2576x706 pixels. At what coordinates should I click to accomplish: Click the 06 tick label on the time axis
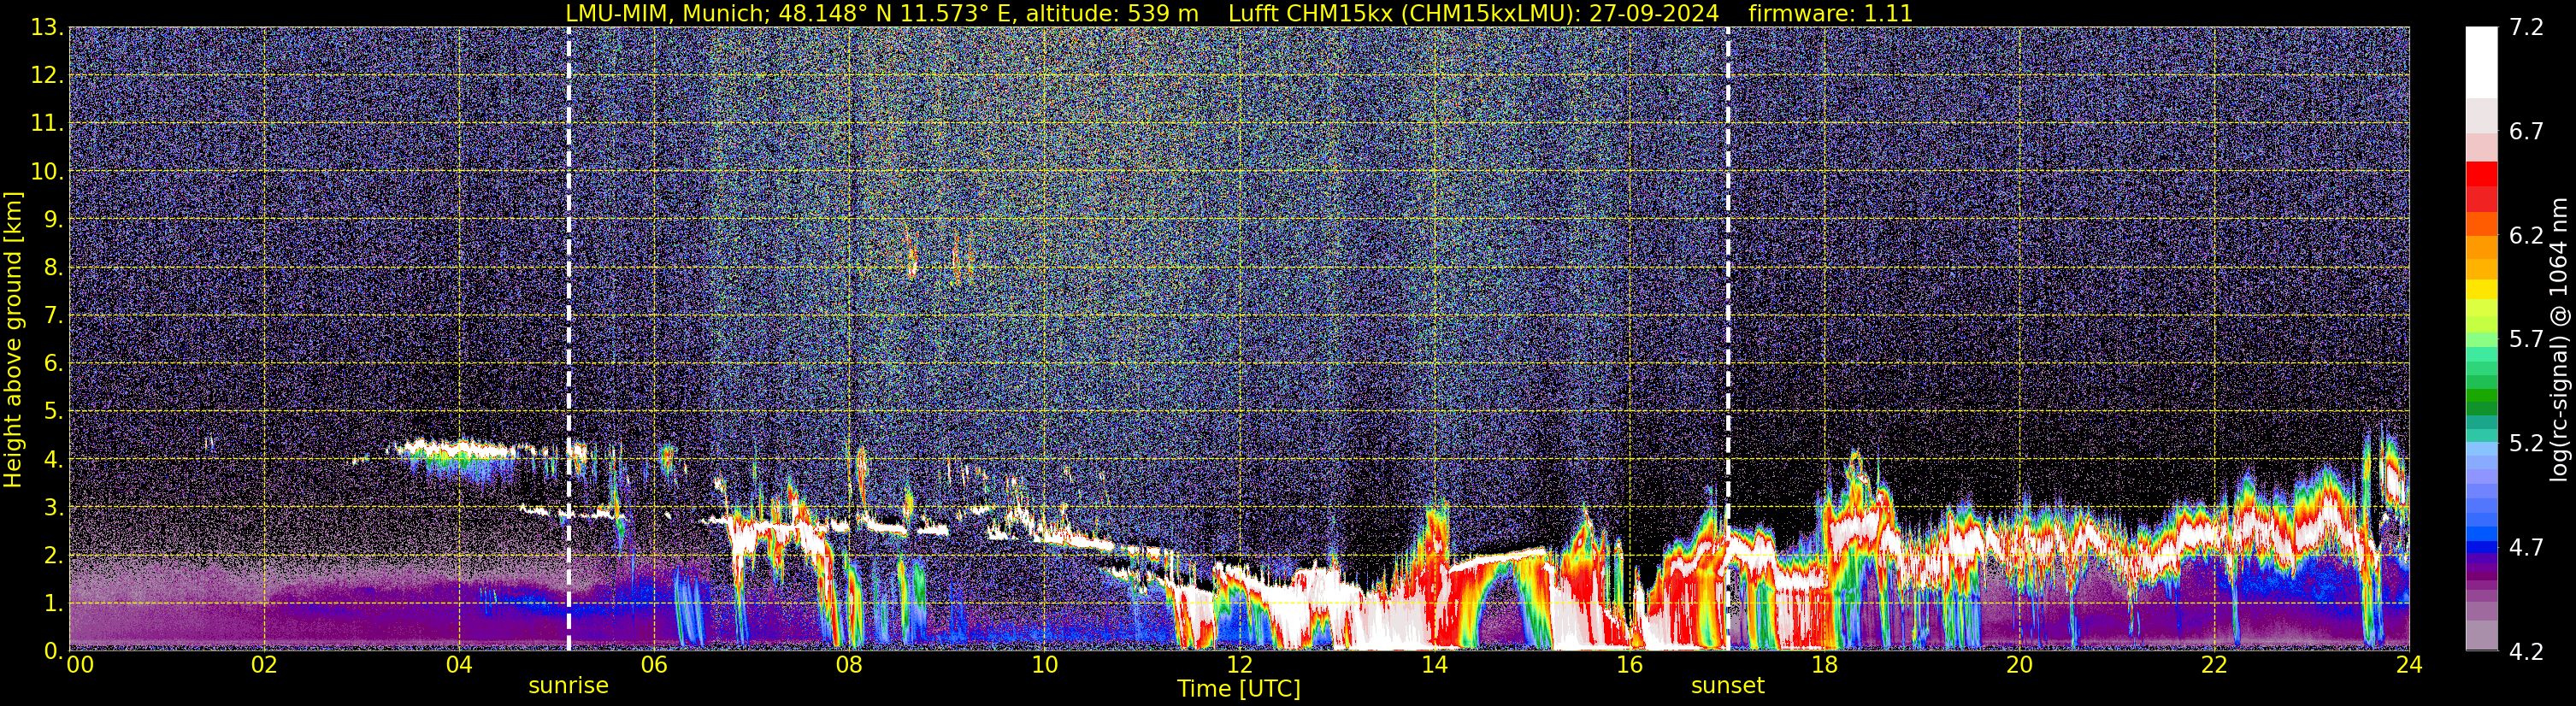[x=654, y=665]
